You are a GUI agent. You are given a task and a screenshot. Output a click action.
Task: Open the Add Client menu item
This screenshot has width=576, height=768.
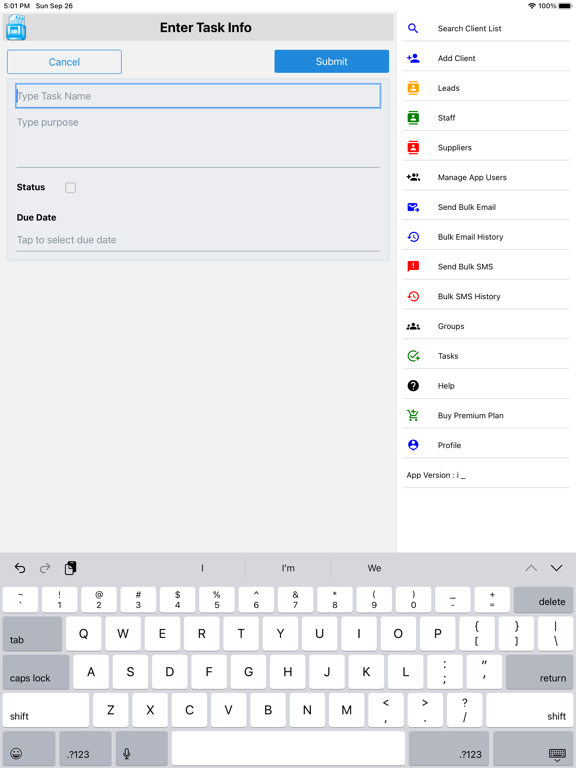486,58
